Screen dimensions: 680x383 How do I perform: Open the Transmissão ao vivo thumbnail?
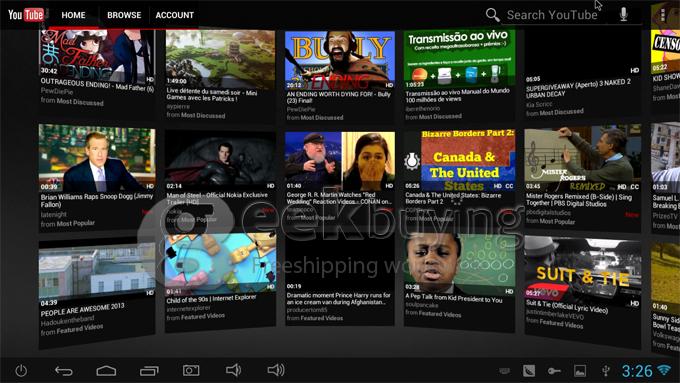[x=459, y=59]
